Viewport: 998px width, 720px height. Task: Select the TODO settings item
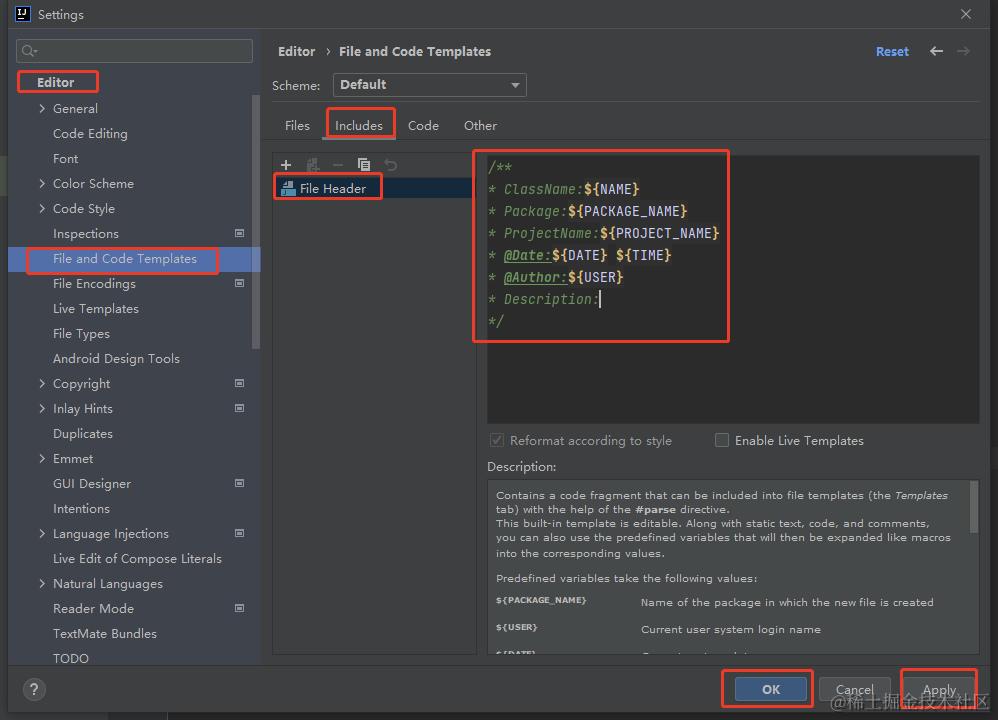tap(71, 658)
